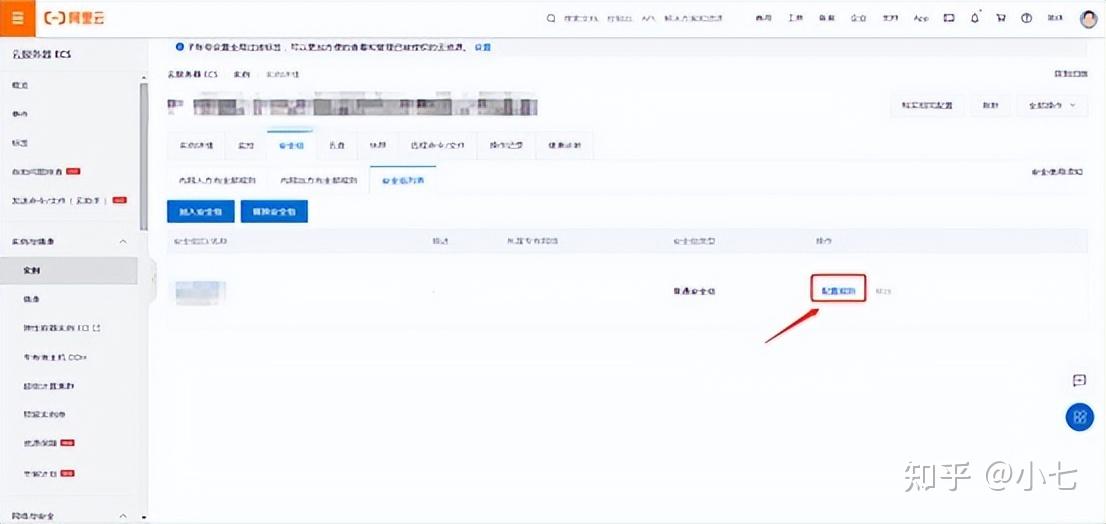The image size is (1106, 524).
Task: Switch to the 实例详情 tab
Action: [x=195, y=145]
